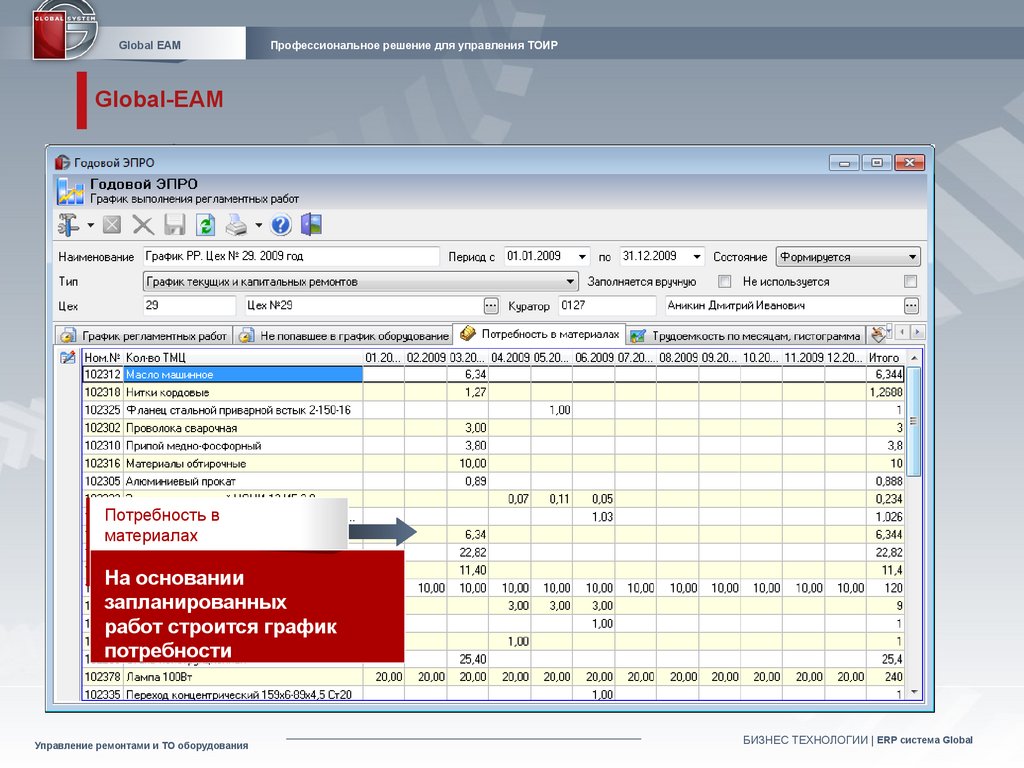Refresh data with the green arrows icon
The image size is (1024, 768).
point(205,225)
